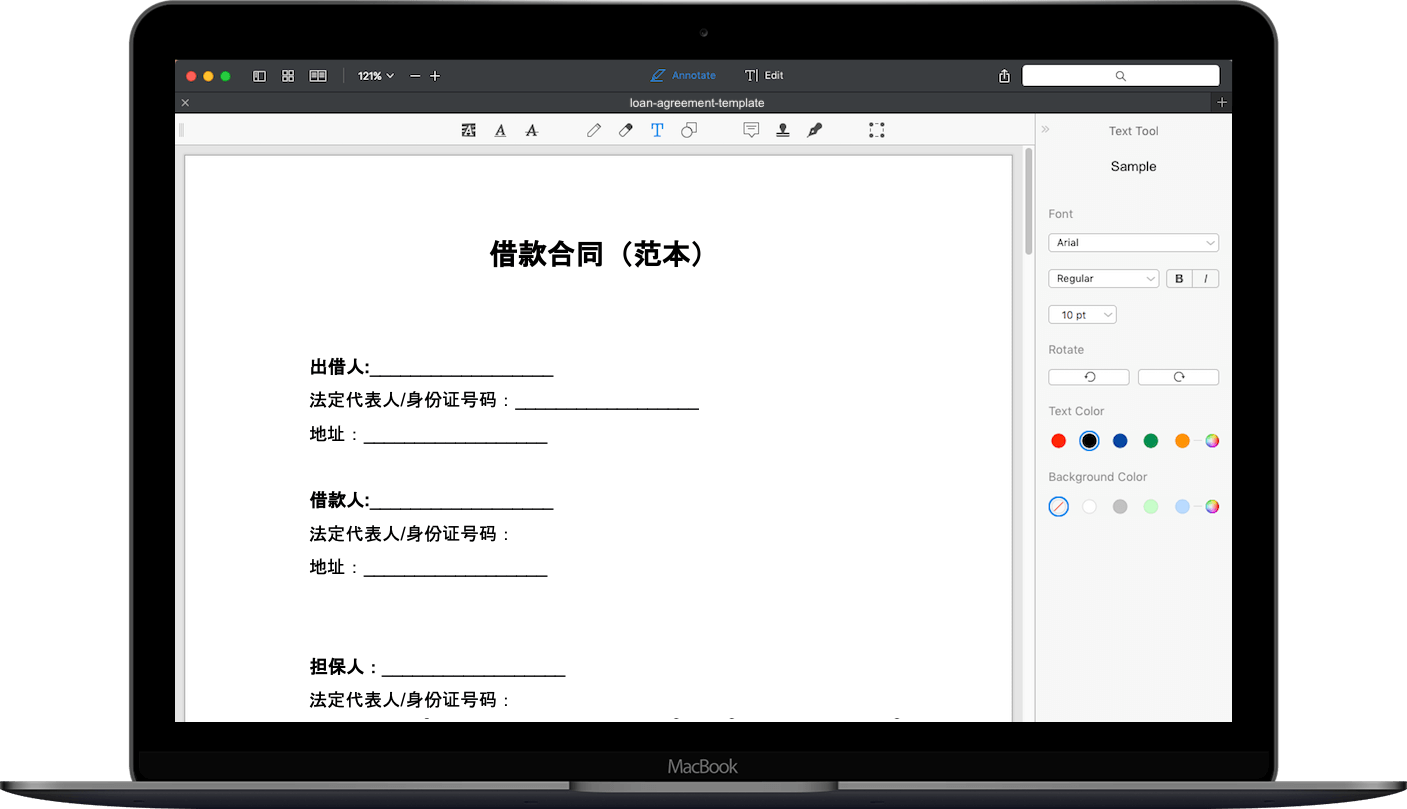
Task: Zoom in with the plus button
Action: pos(435,76)
